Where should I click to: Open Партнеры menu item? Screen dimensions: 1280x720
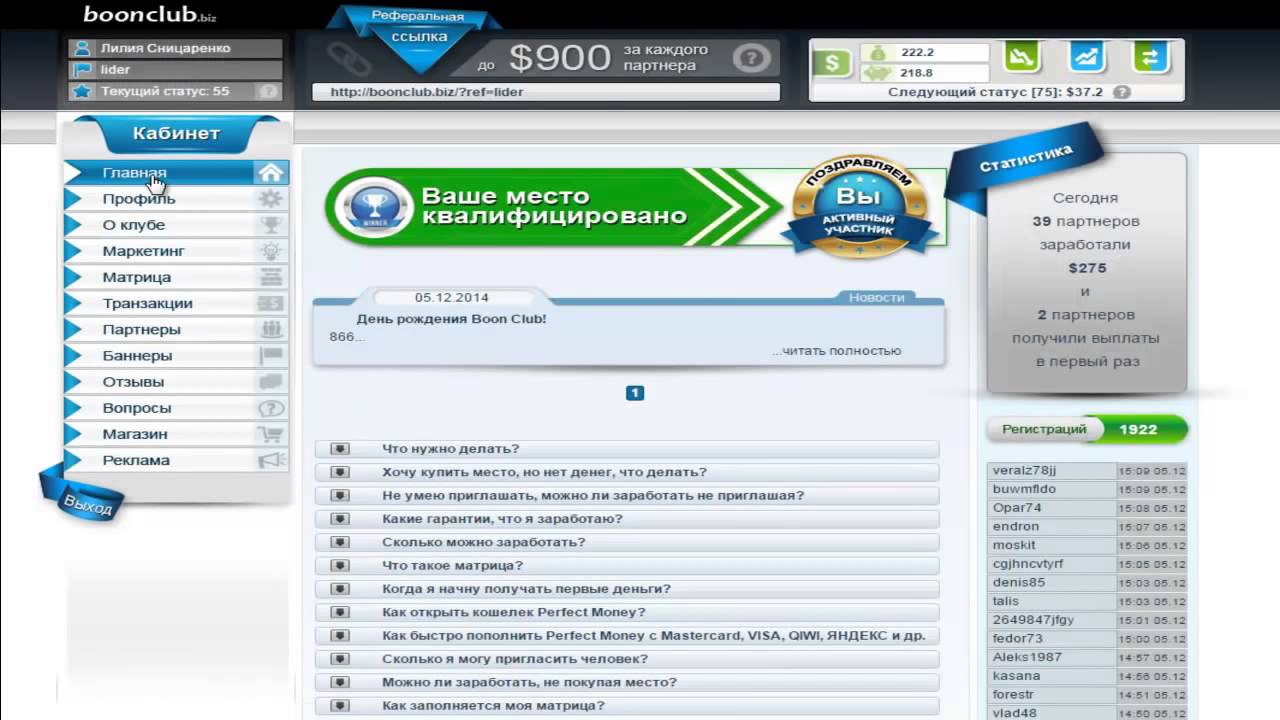176,329
